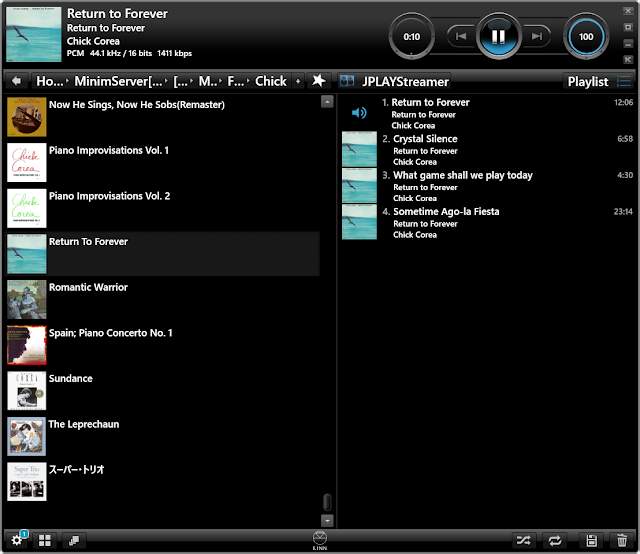This screenshot has width=640, height=554.
Task: Click the Sundance cover thumbnail
Action: coord(27,391)
